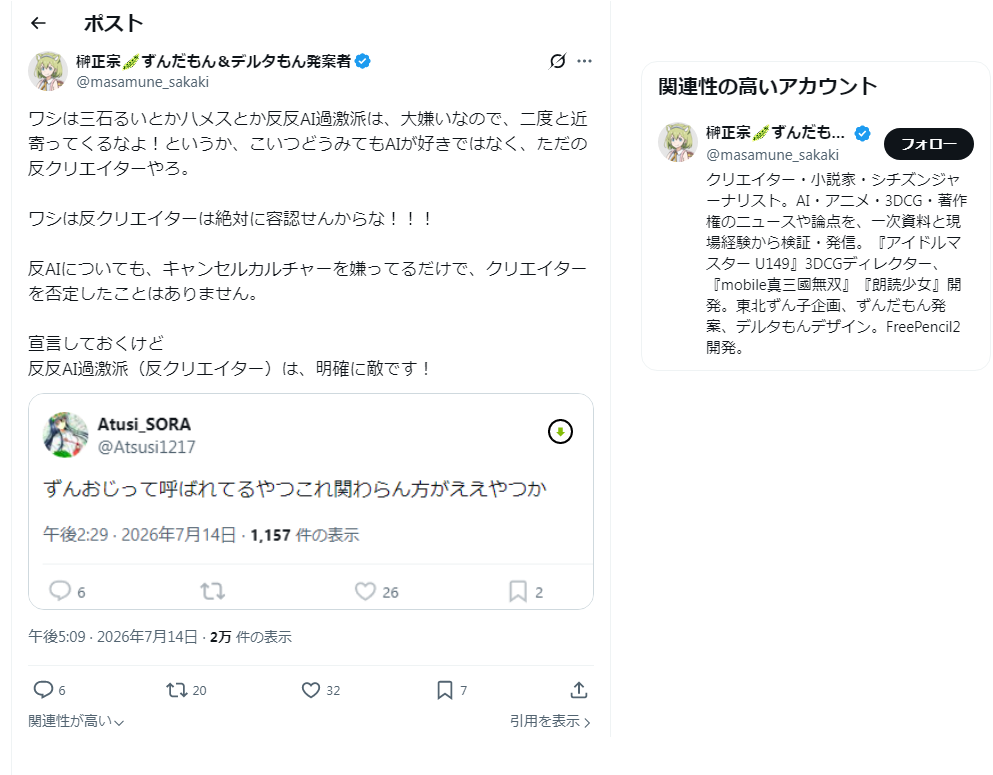
Task: Open 引用を表示 to view quotes
Action: (x=550, y=721)
